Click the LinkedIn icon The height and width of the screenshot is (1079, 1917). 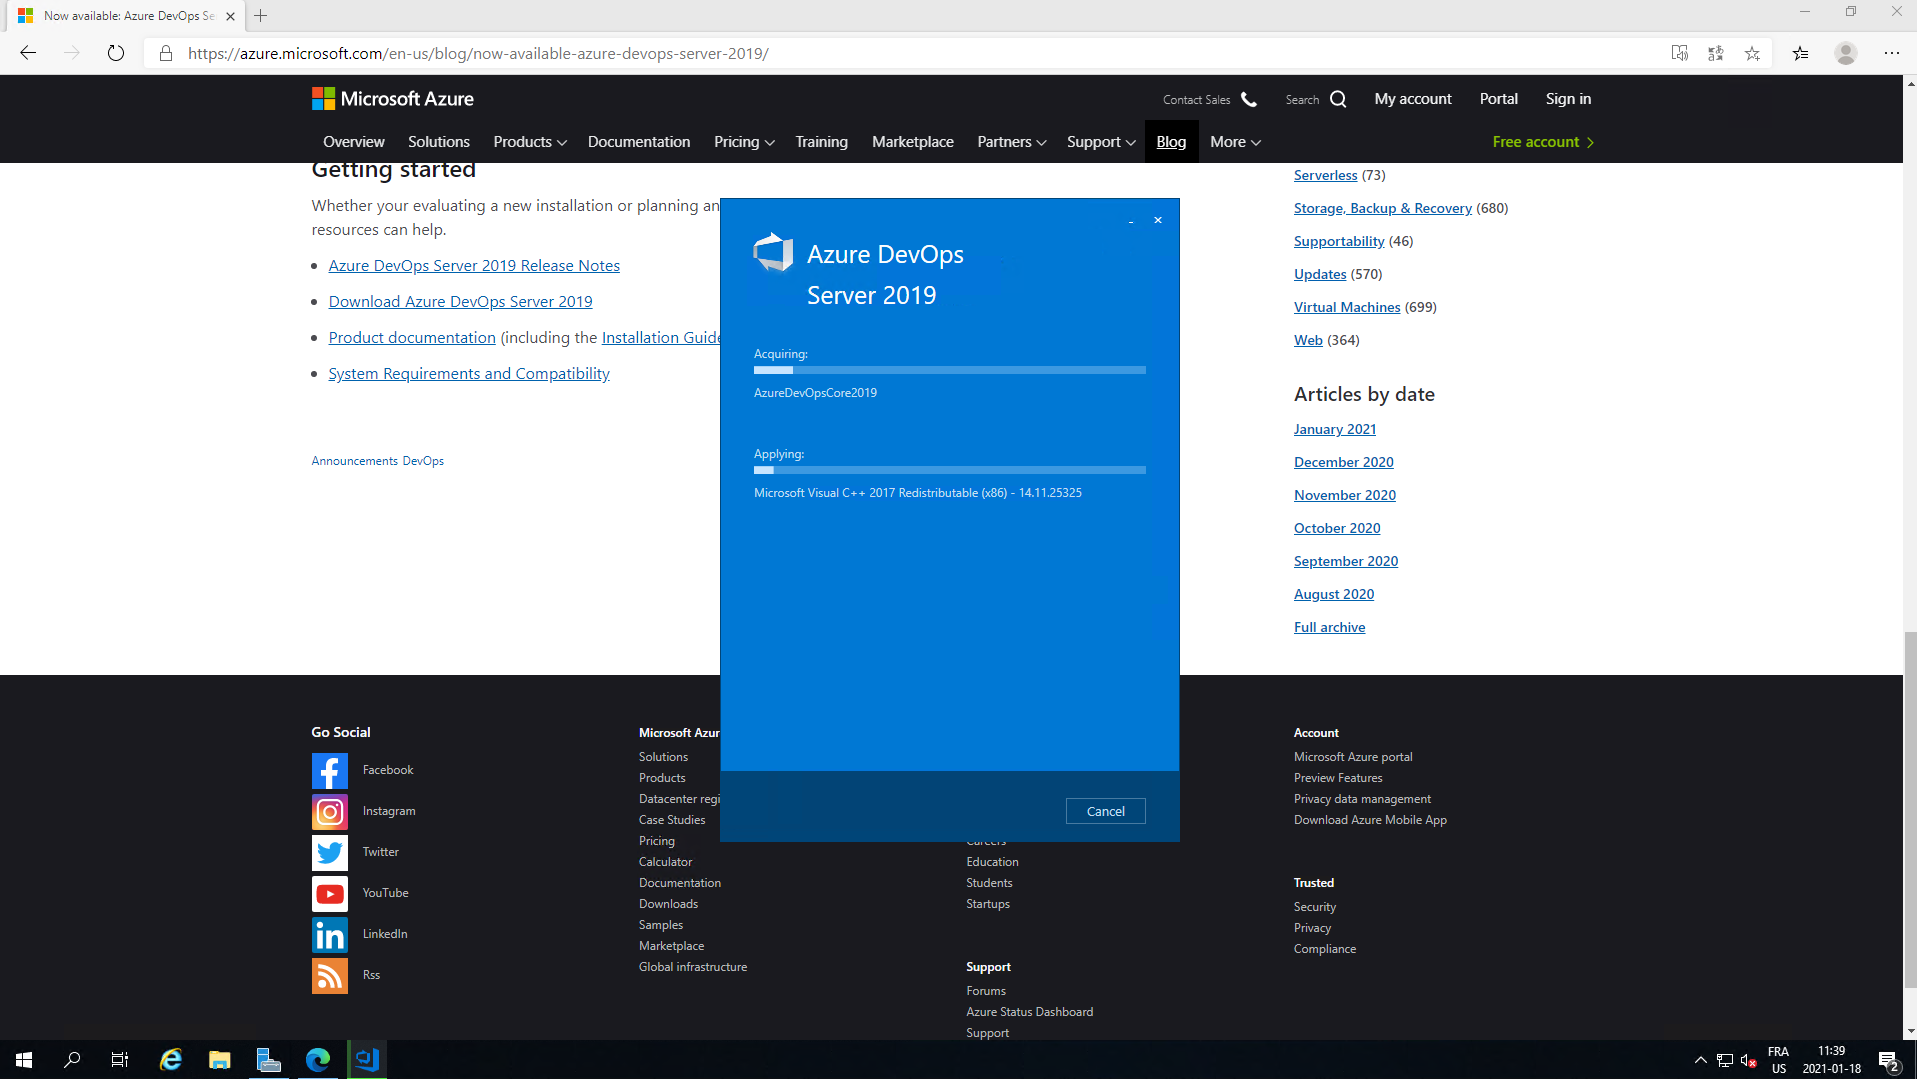329,934
